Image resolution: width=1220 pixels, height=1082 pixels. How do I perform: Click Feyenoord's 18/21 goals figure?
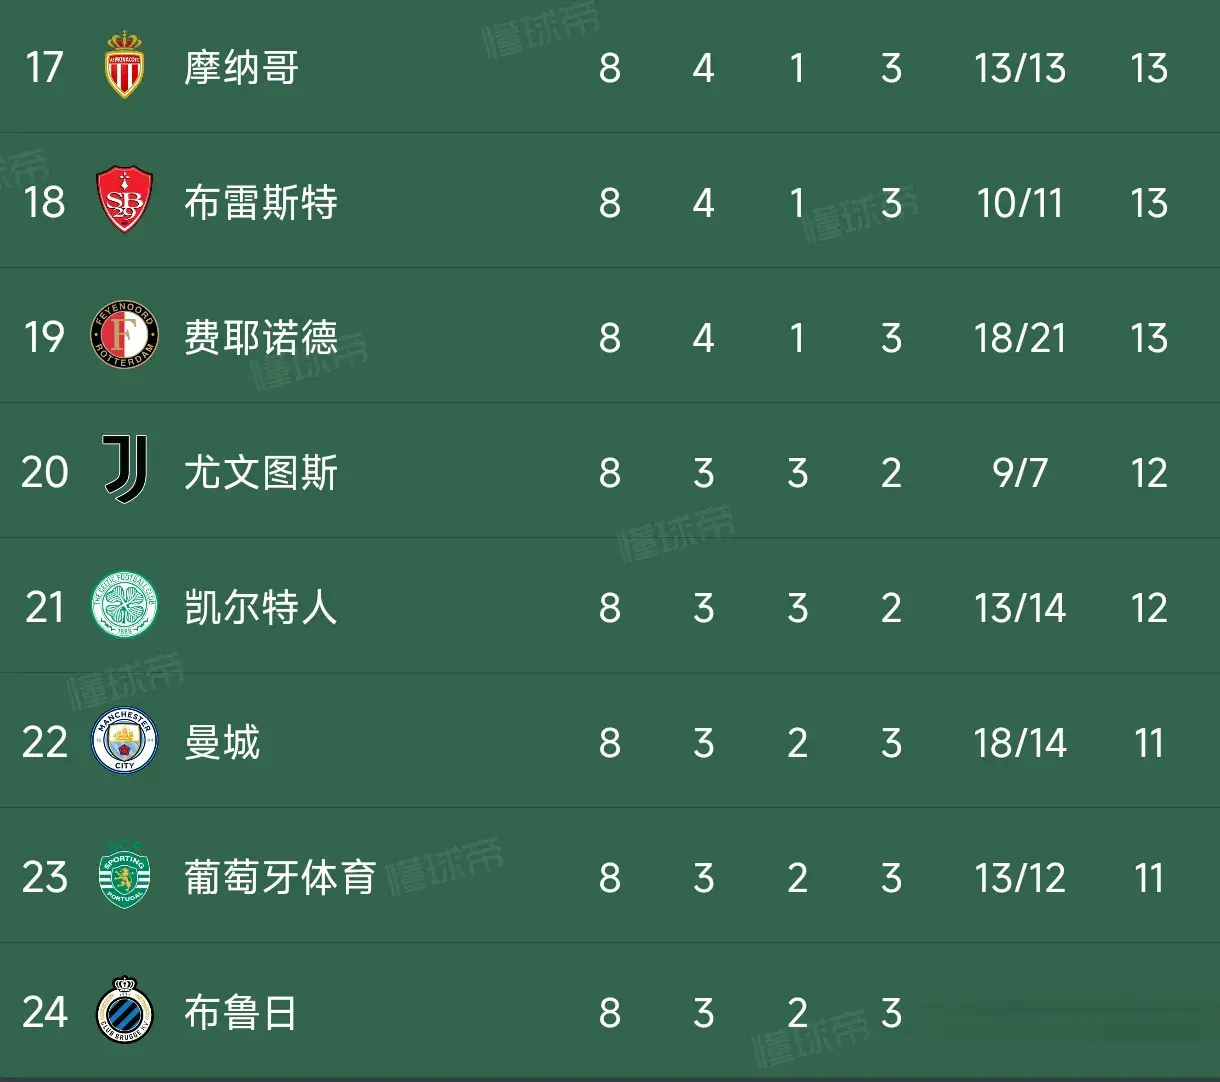coord(1020,338)
